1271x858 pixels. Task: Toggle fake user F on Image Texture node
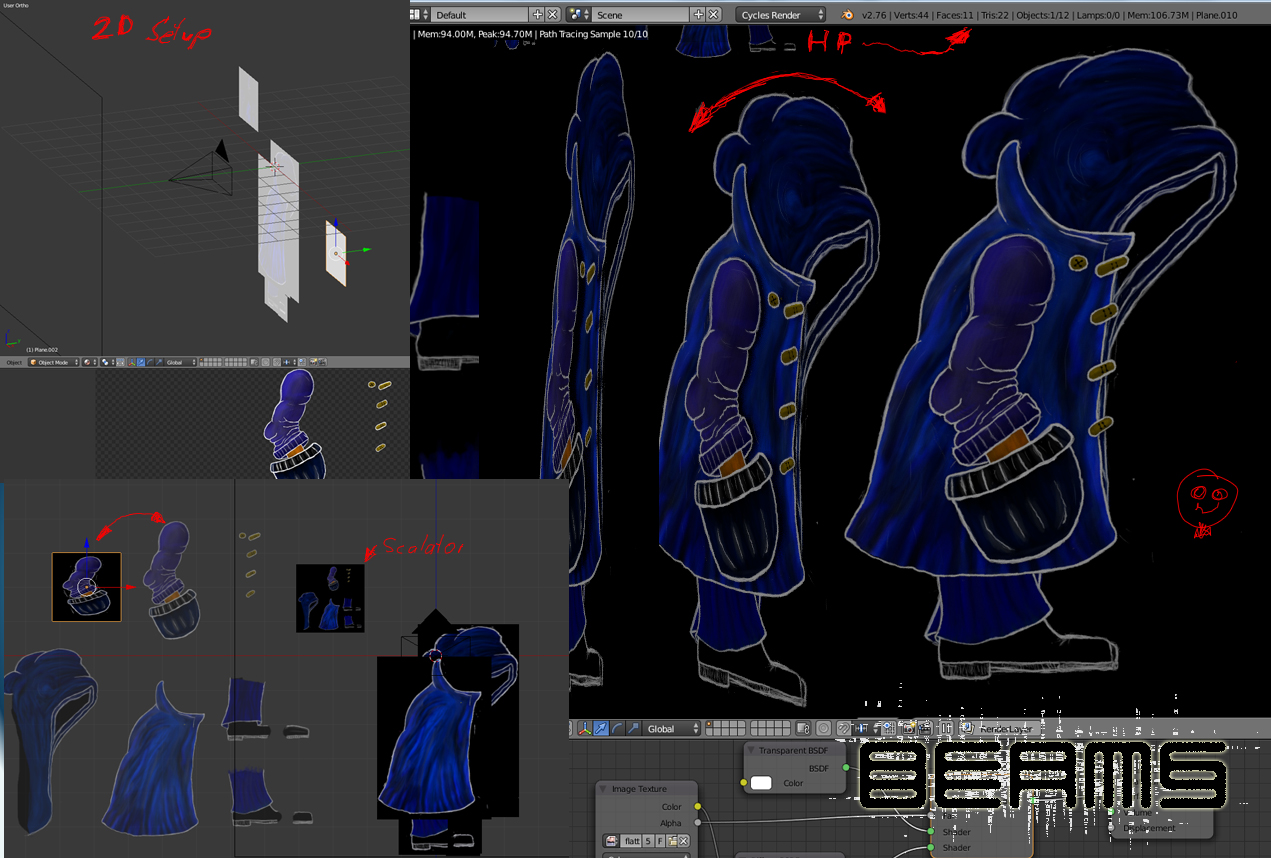click(660, 841)
